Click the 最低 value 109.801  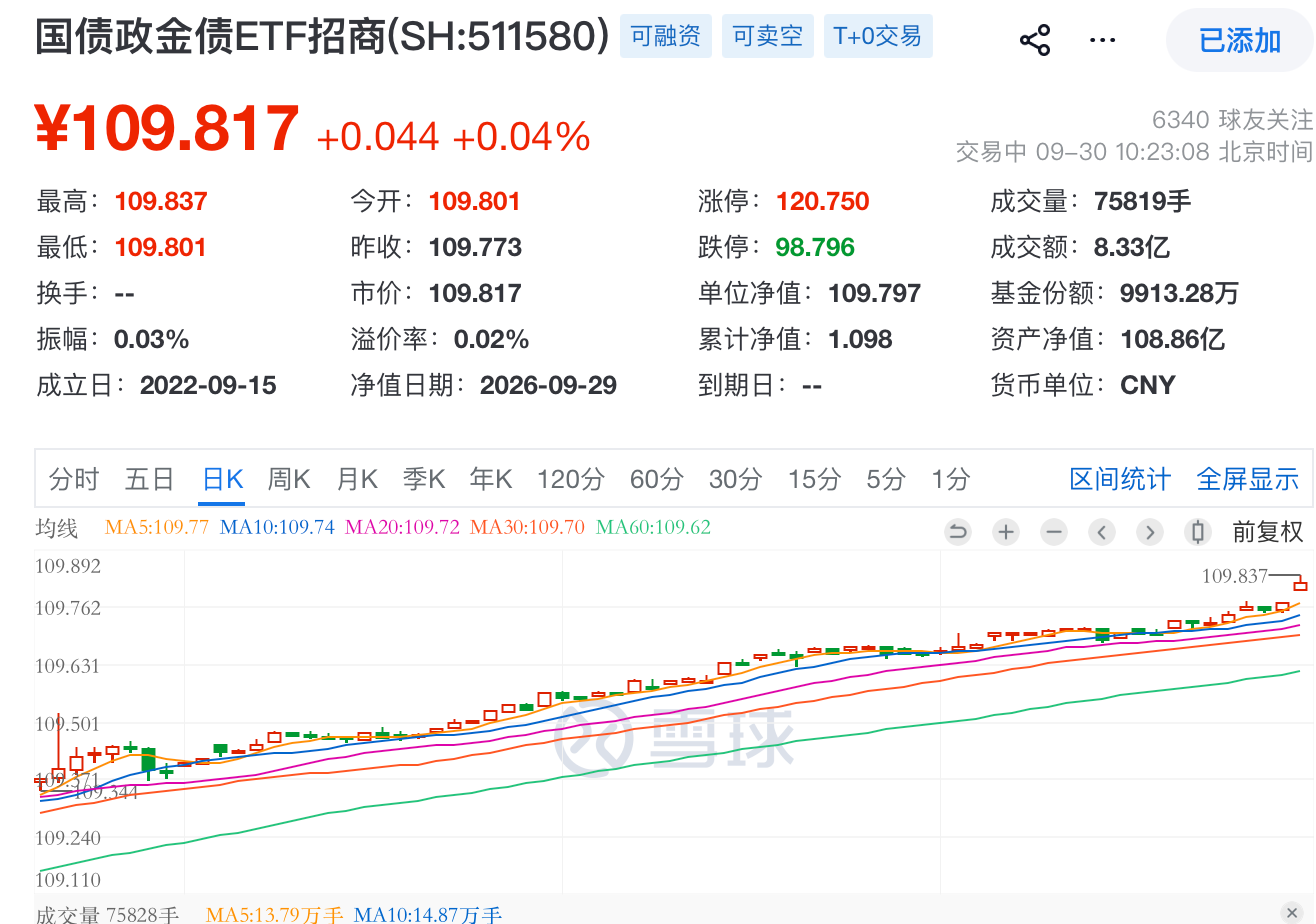coord(161,247)
